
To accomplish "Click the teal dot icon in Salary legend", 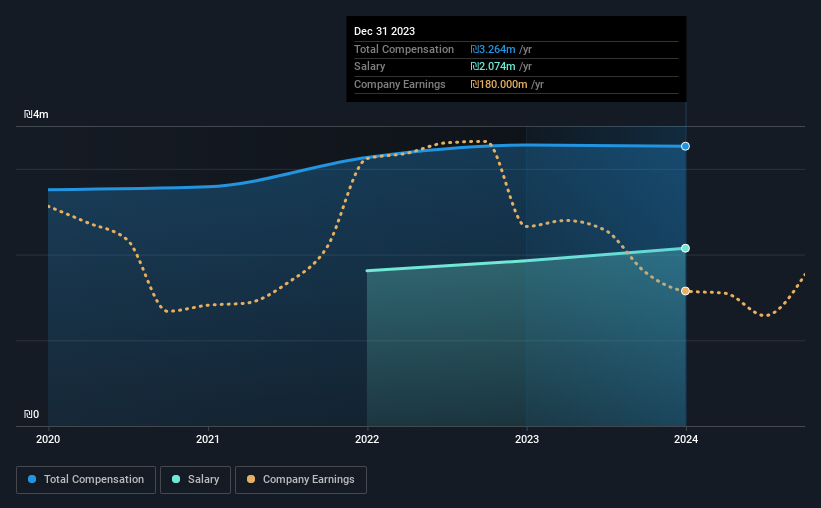I will (176, 479).
